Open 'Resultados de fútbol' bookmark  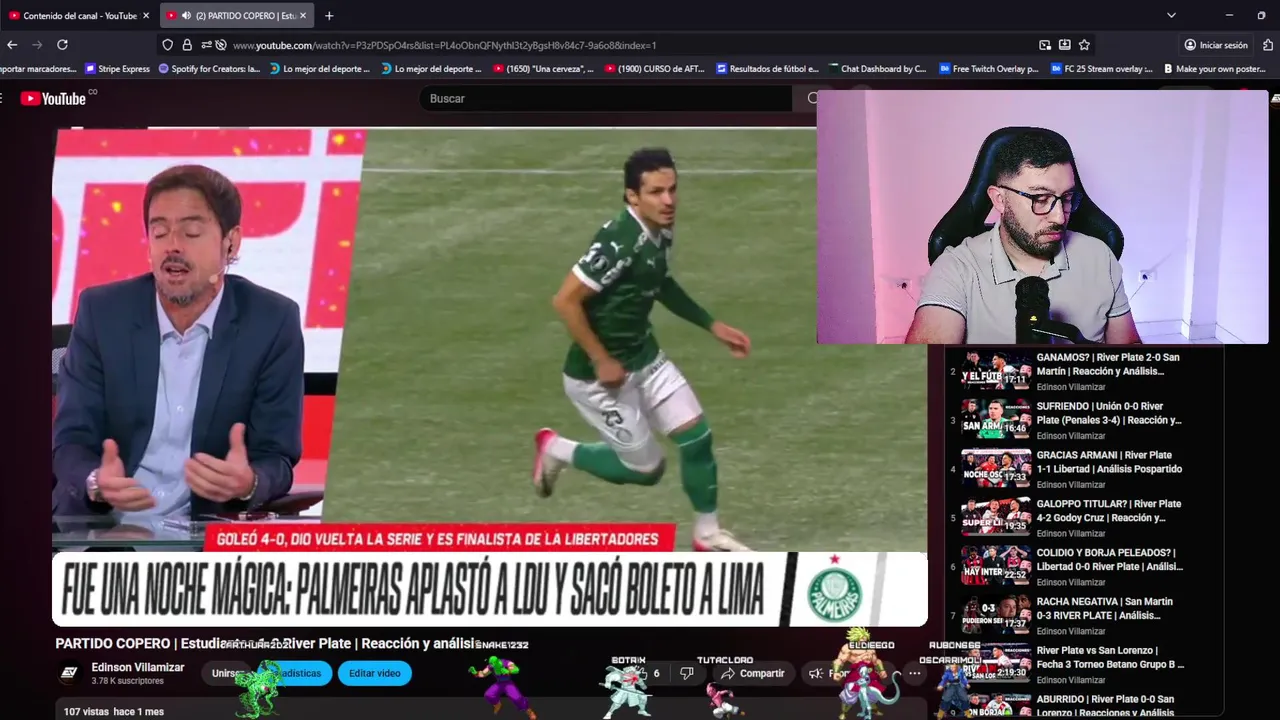[767, 69]
